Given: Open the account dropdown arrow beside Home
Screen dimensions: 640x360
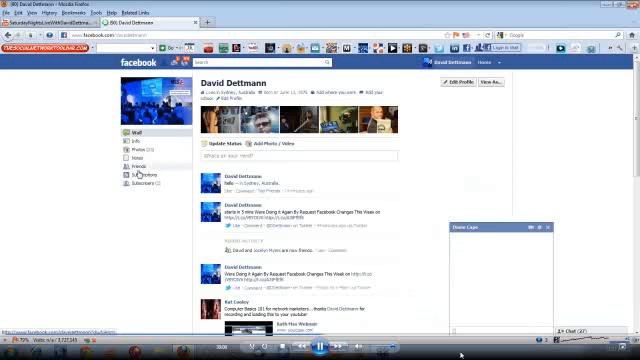Looking at the screenshot, I should [499, 63].
